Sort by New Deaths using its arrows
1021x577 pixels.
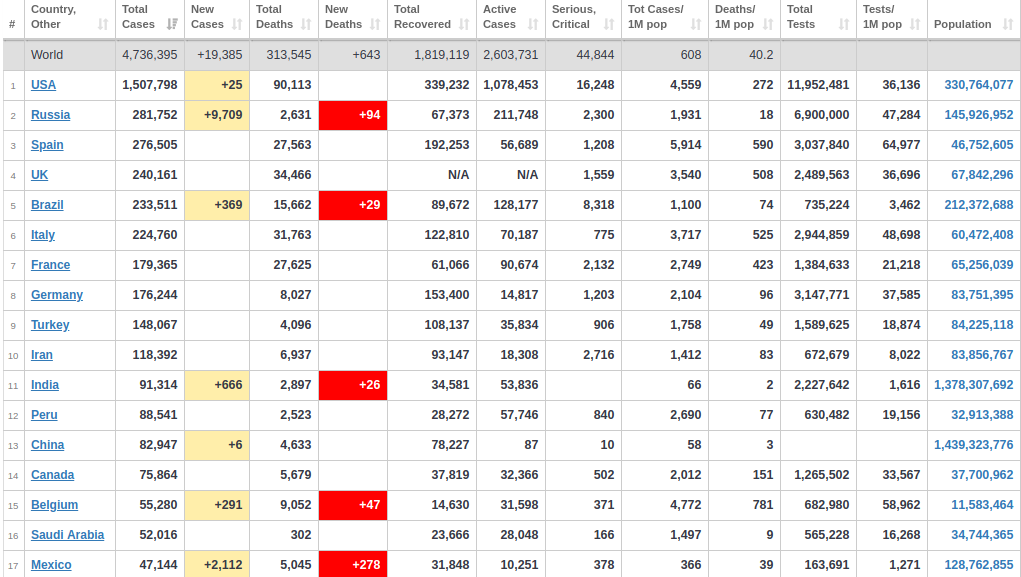(375, 25)
